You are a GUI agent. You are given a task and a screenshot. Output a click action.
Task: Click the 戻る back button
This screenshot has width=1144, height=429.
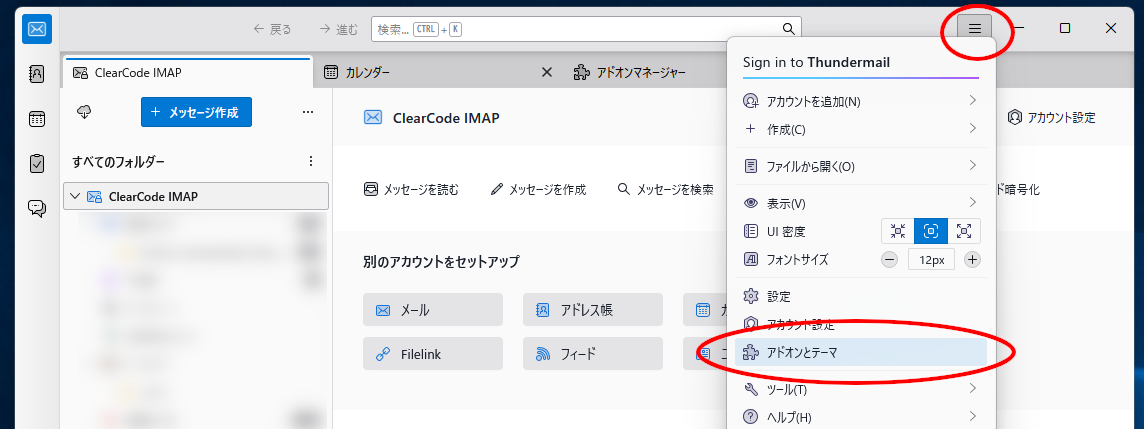coord(272,29)
